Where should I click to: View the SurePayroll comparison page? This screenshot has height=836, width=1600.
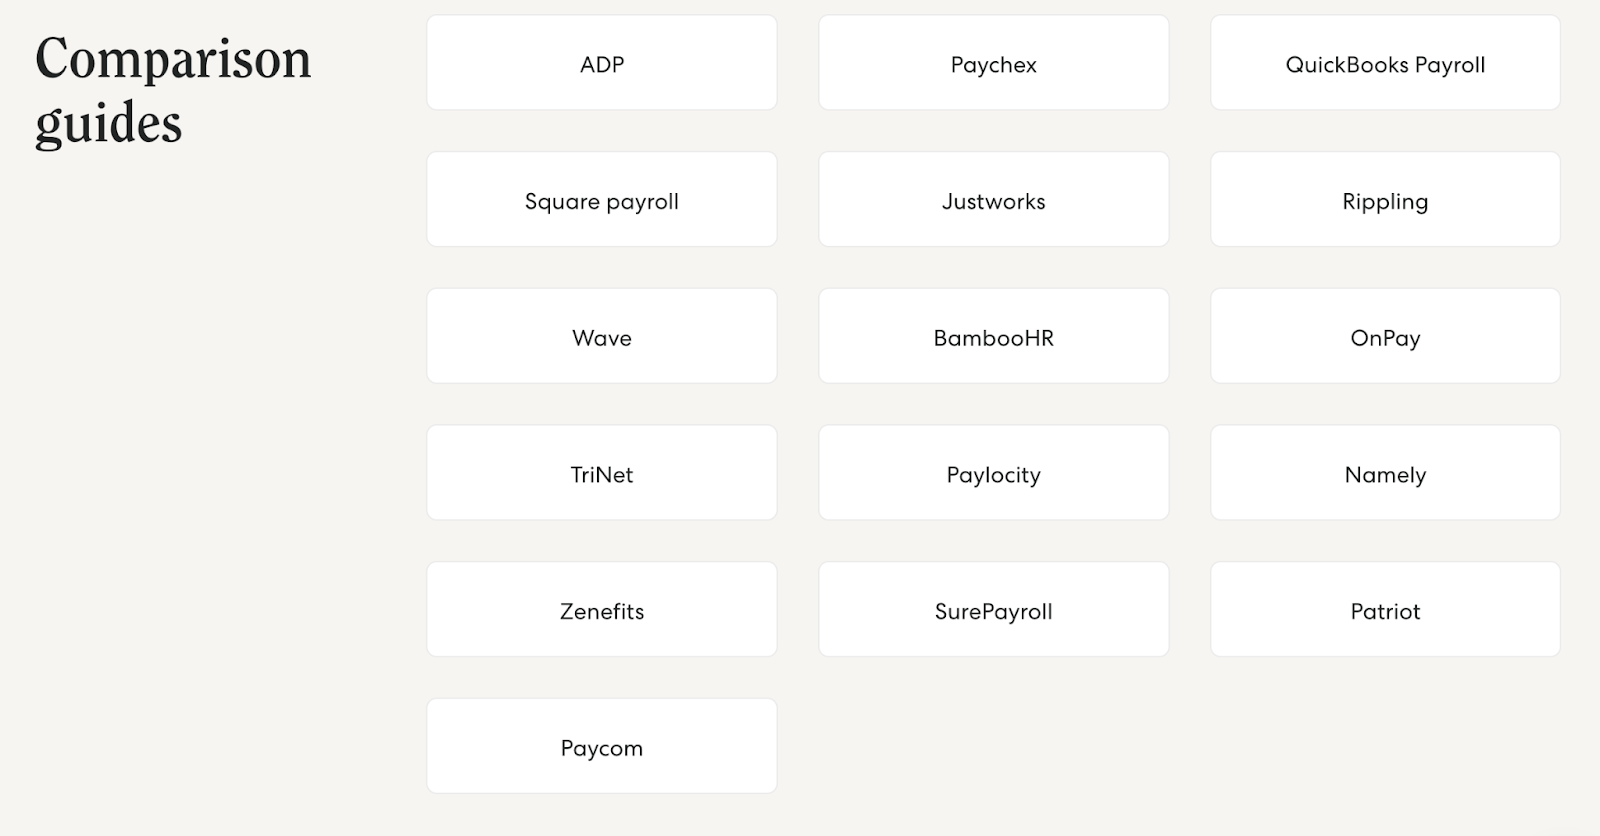pyautogui.click(x=994, y=608)
